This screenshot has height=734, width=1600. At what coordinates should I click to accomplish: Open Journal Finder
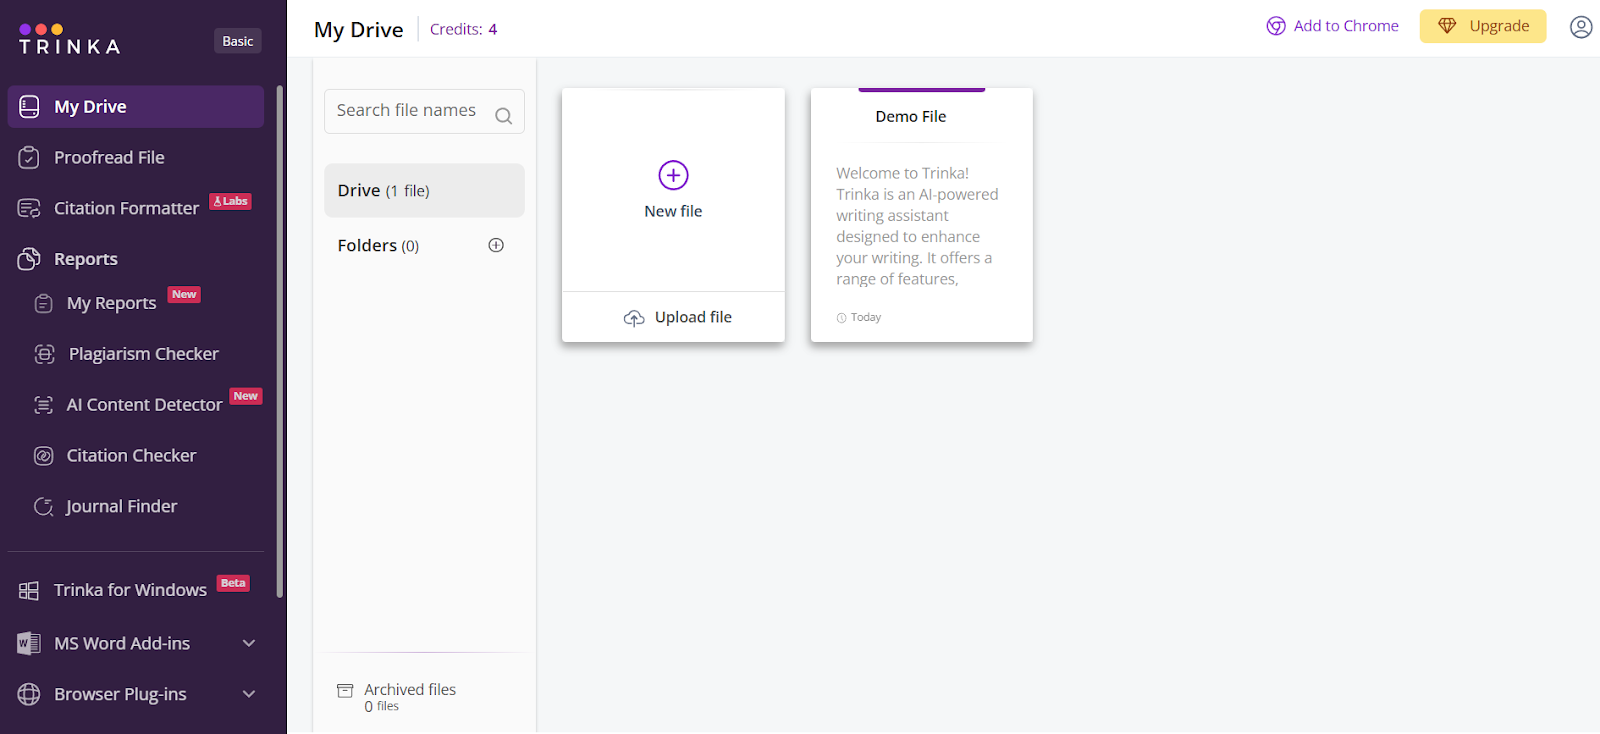pyautogui.click(x=121, y=507)
